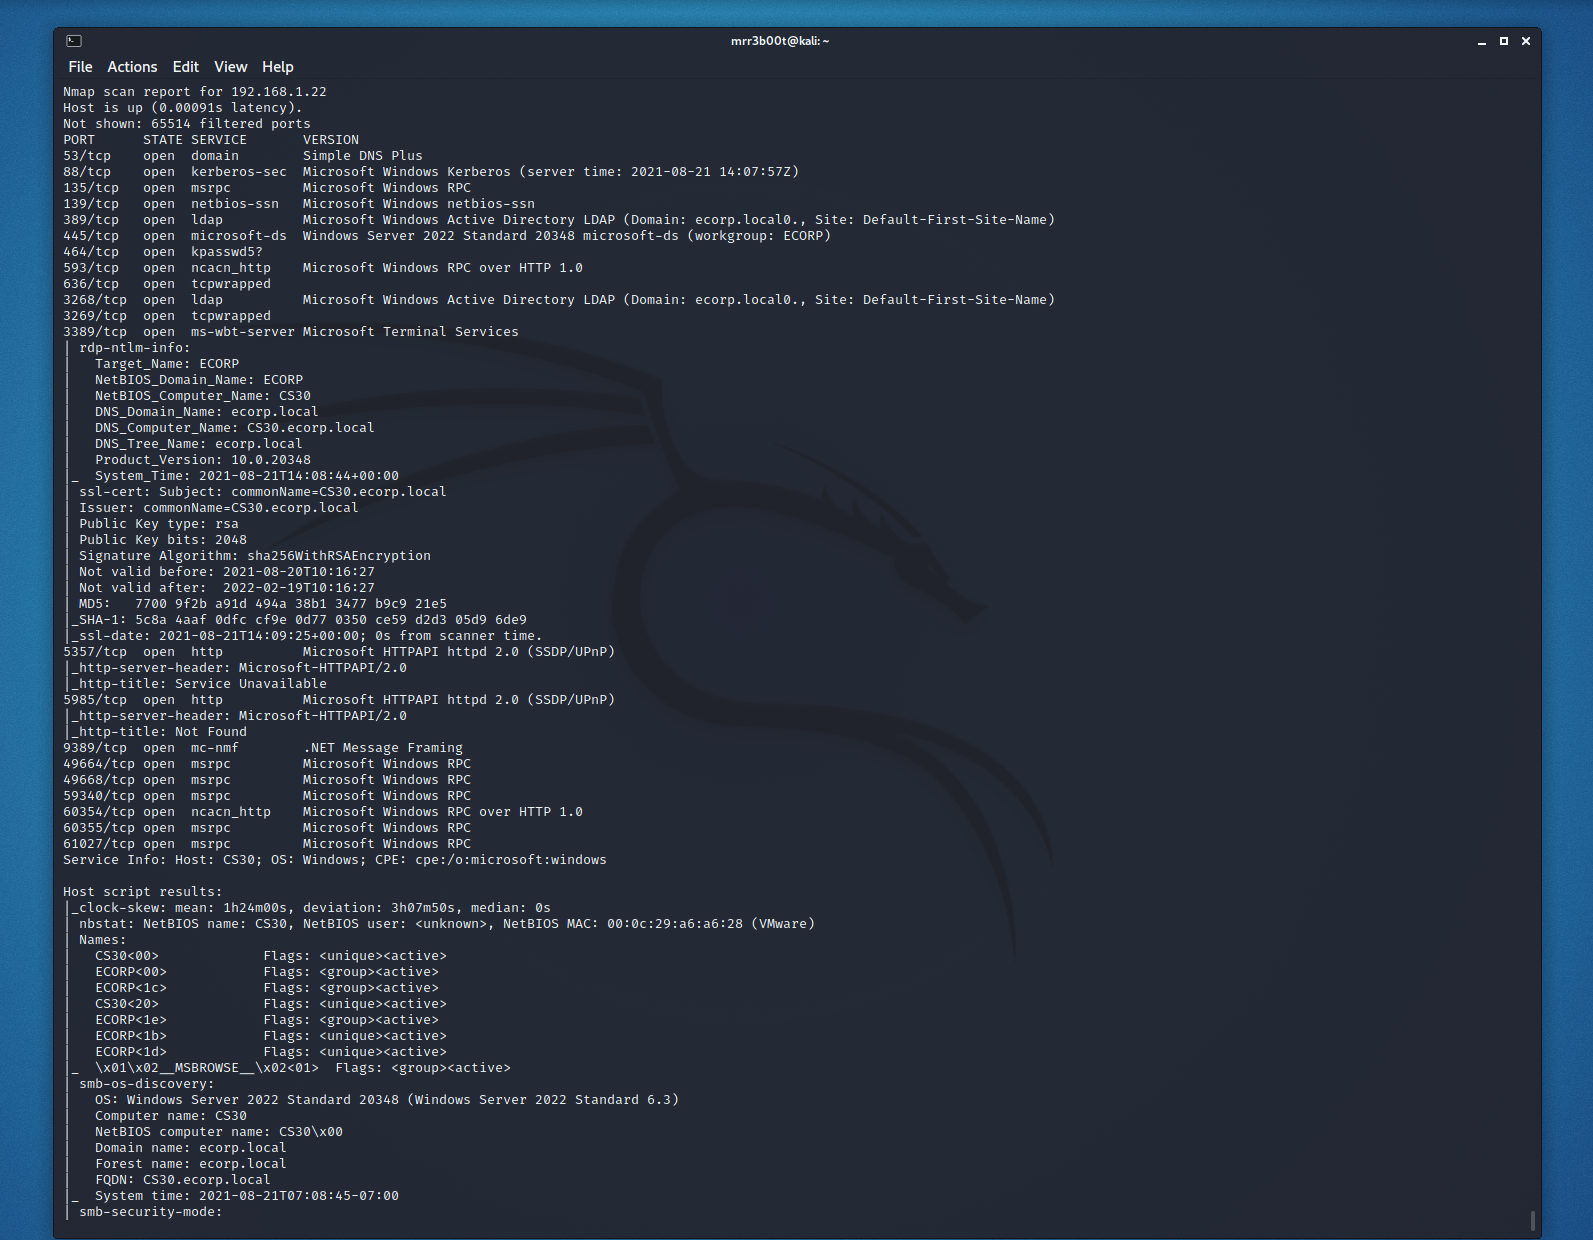Open the View menu
This screenshot has width=1593, height=1240.
click(x=231, y=67)
